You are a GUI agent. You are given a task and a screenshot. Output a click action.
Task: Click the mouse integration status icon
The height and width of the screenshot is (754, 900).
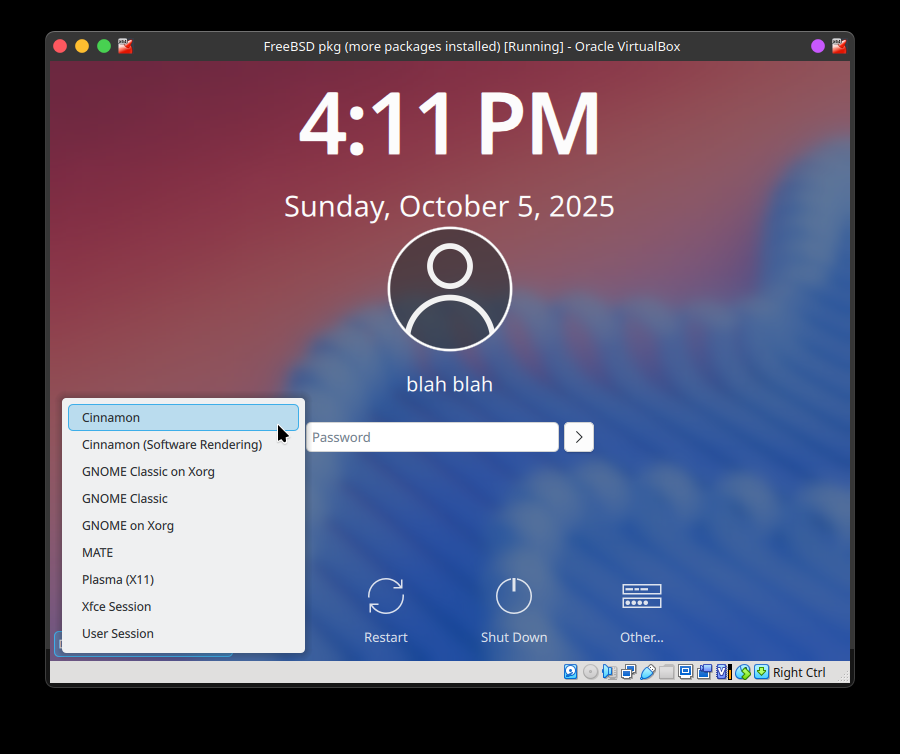pos(743,672)
